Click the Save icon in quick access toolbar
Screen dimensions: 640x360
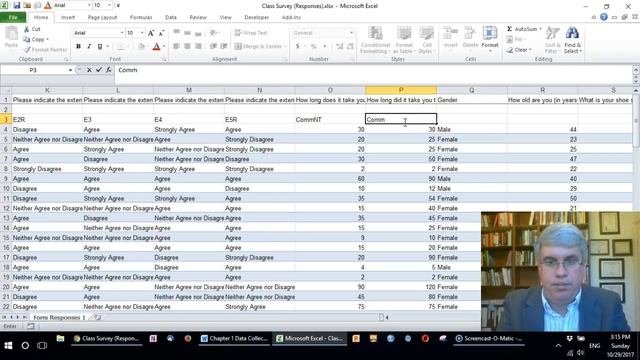click(17, 5)
